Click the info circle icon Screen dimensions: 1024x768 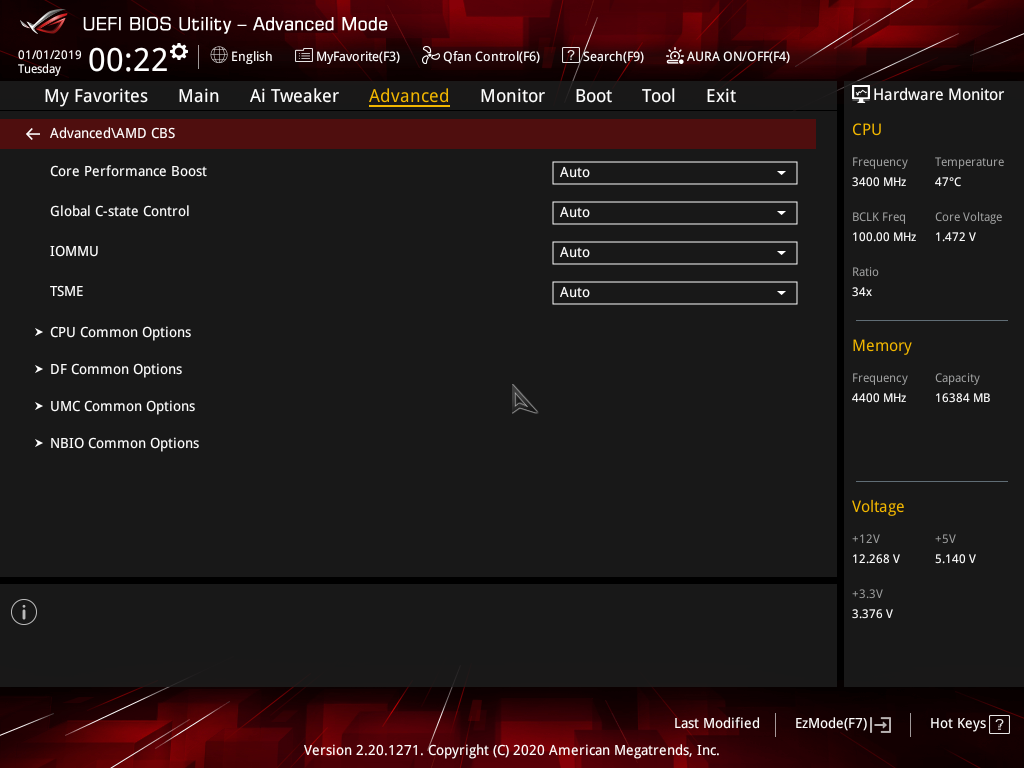(x=24, y=612)
